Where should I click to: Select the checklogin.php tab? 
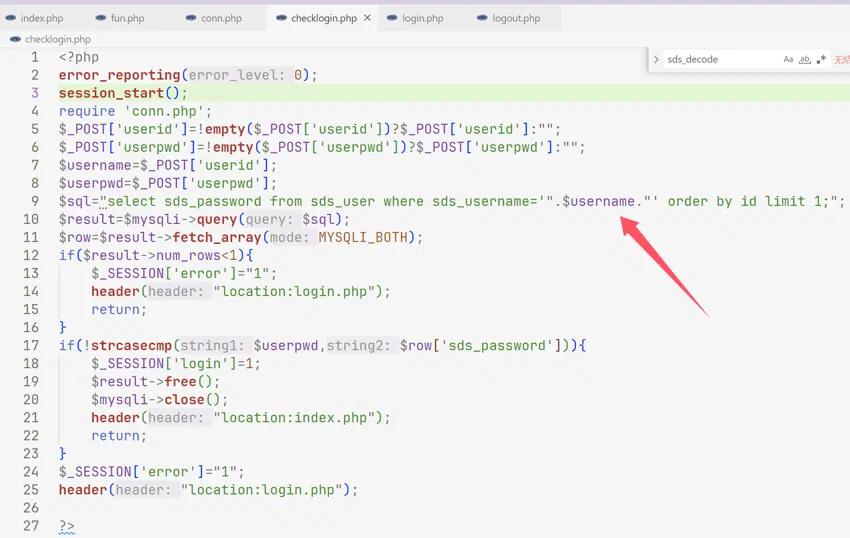(x=324, y=18)
